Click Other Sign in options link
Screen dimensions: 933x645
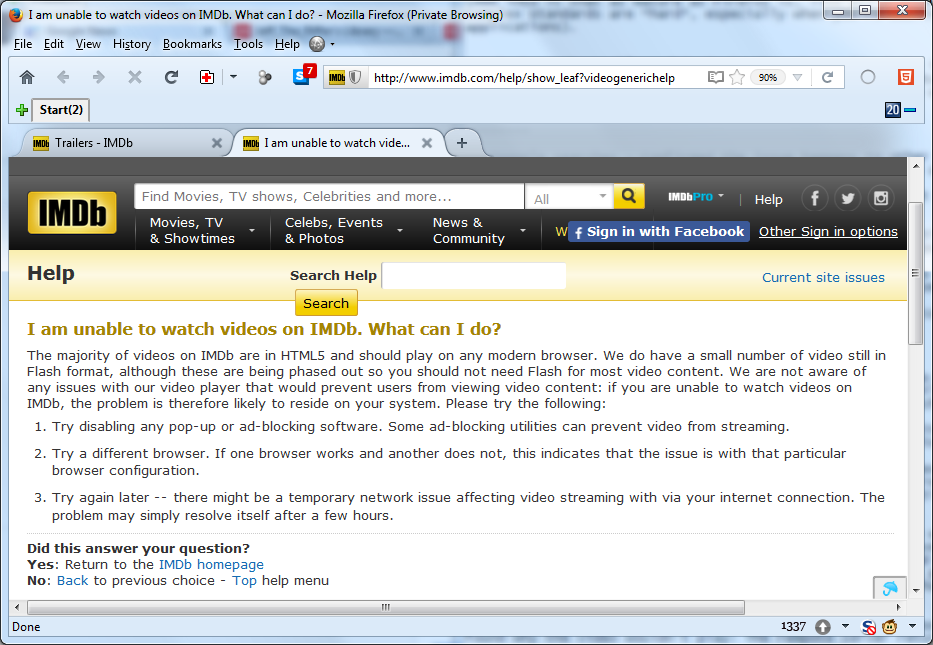(x=828, y=231)
